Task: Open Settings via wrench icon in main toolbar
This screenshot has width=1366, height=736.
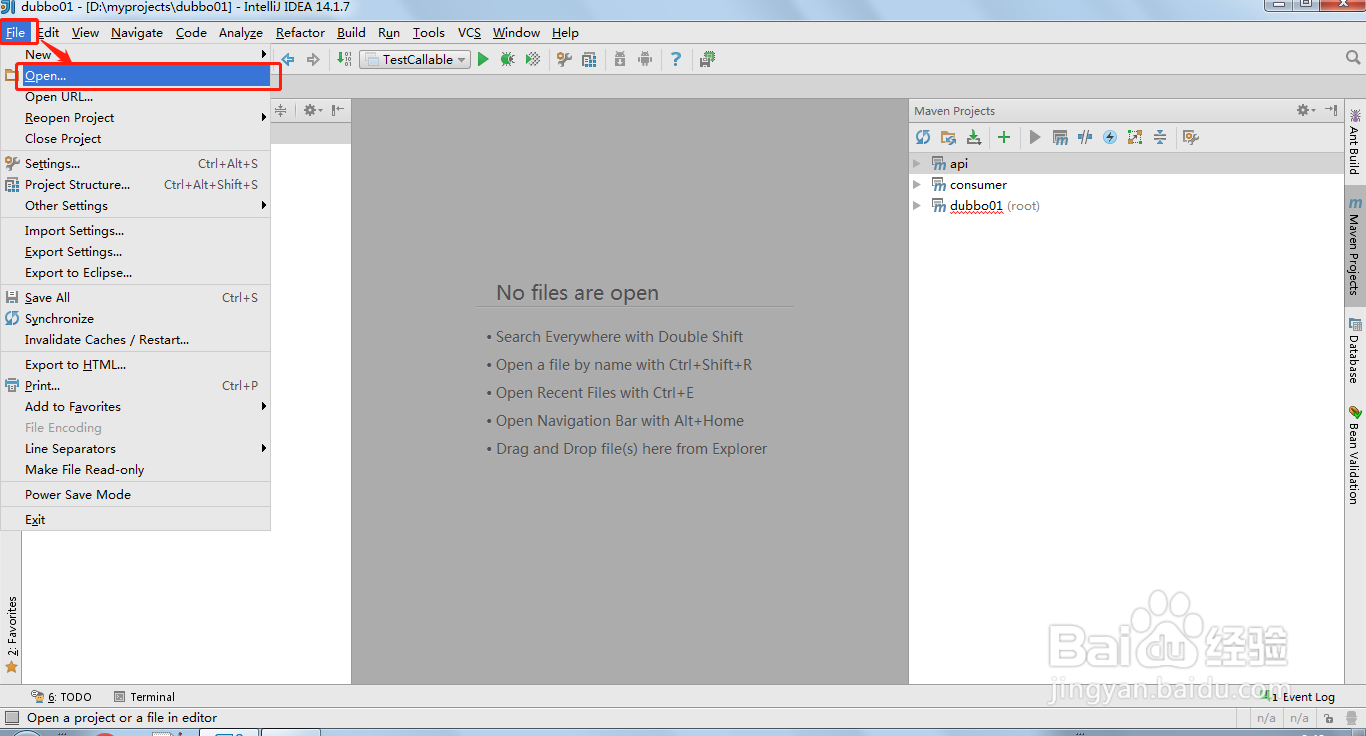Action: tap(564, 60)
